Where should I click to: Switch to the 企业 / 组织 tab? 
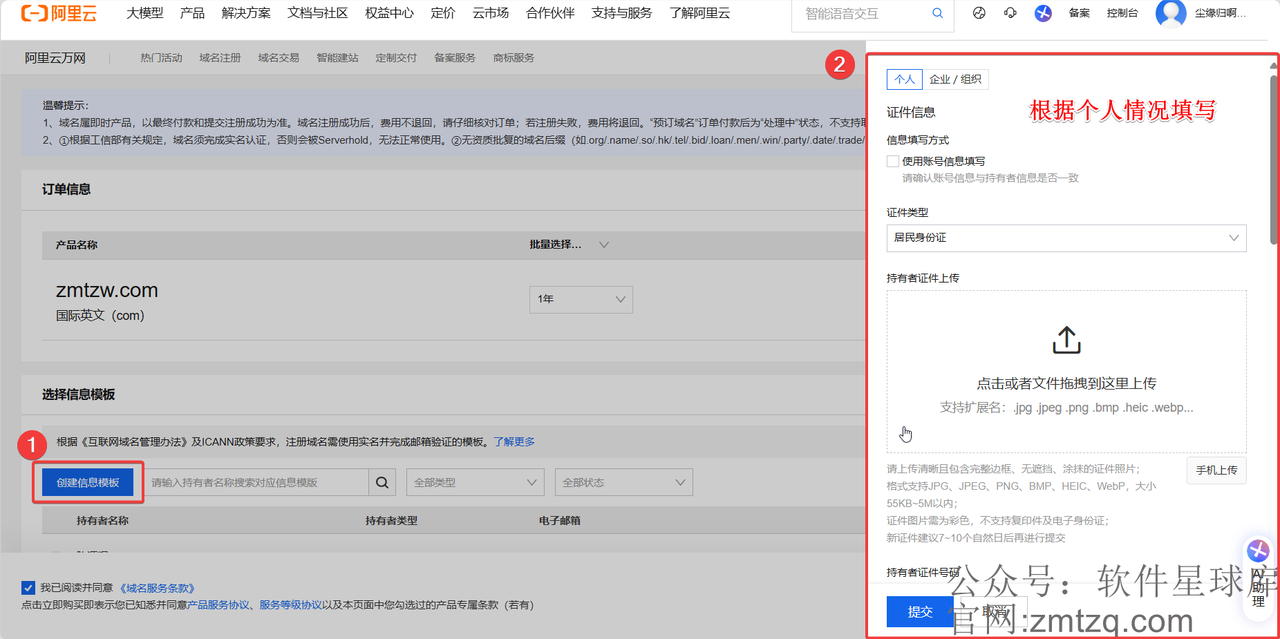955,79
